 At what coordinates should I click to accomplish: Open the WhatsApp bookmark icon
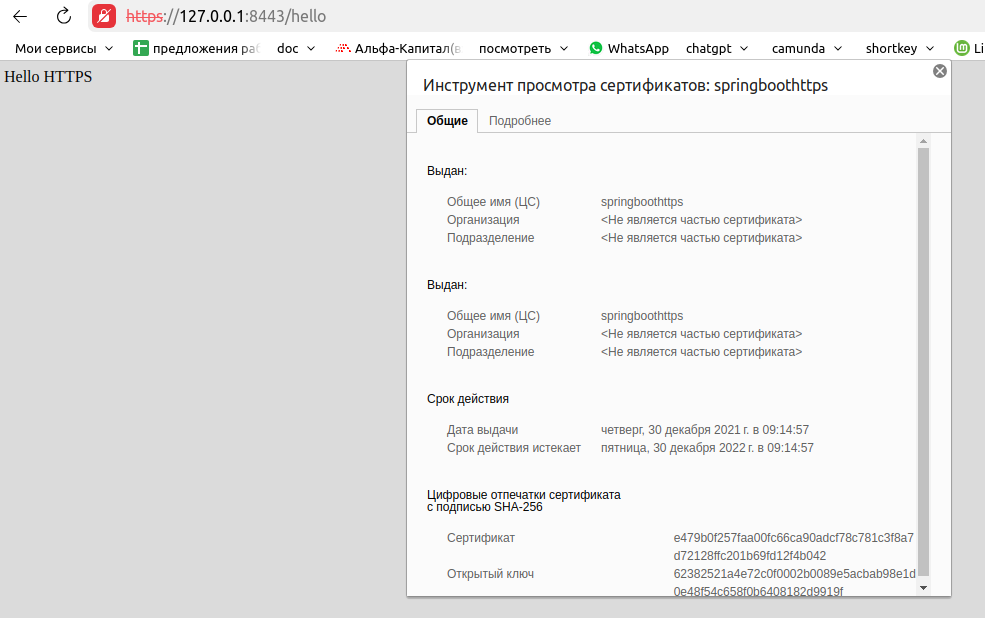click(x=596, y=48)
